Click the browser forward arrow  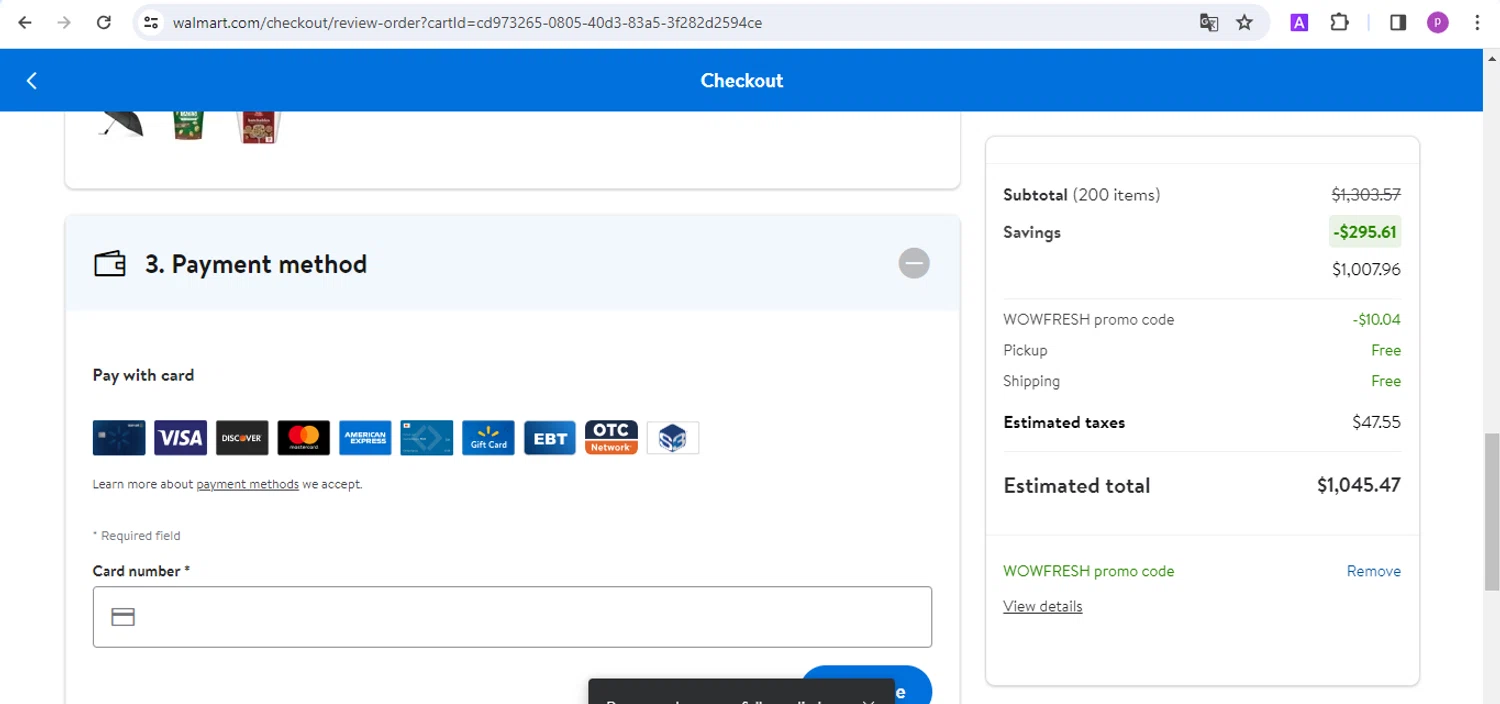[x=64, y=22]
